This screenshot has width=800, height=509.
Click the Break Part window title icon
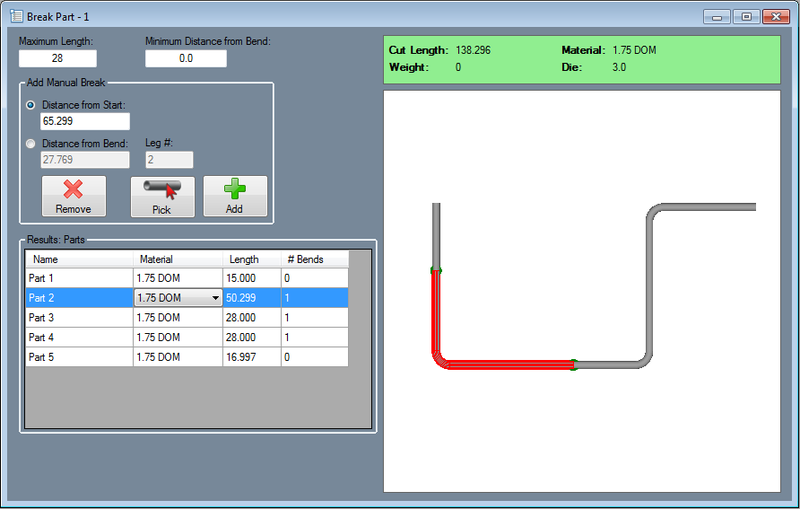(17, 16)
